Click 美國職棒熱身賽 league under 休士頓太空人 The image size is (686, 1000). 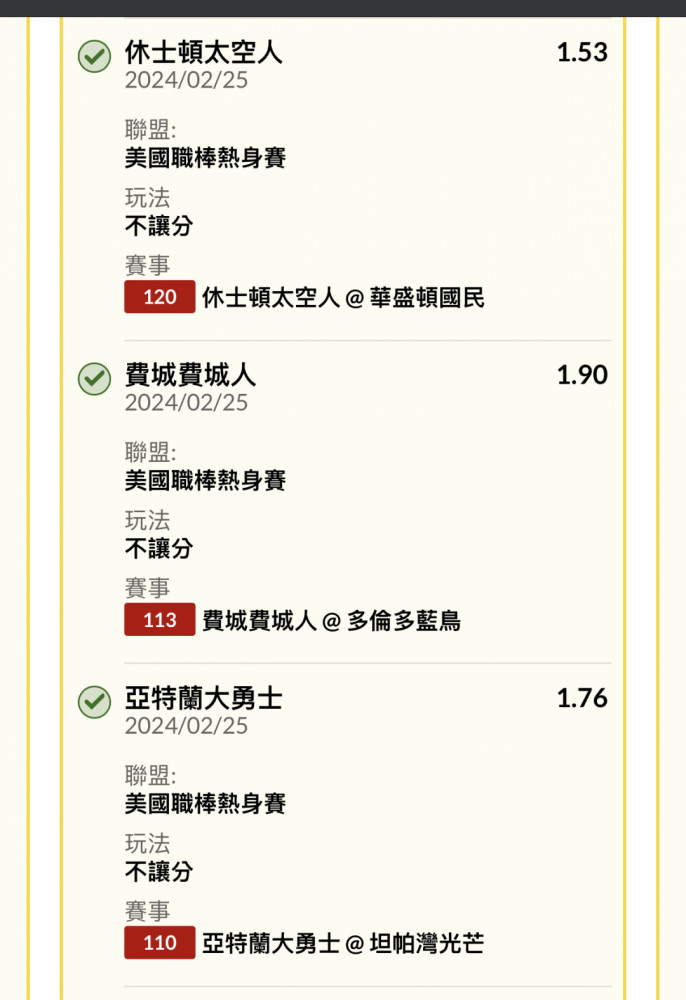(x=205, y=158)
